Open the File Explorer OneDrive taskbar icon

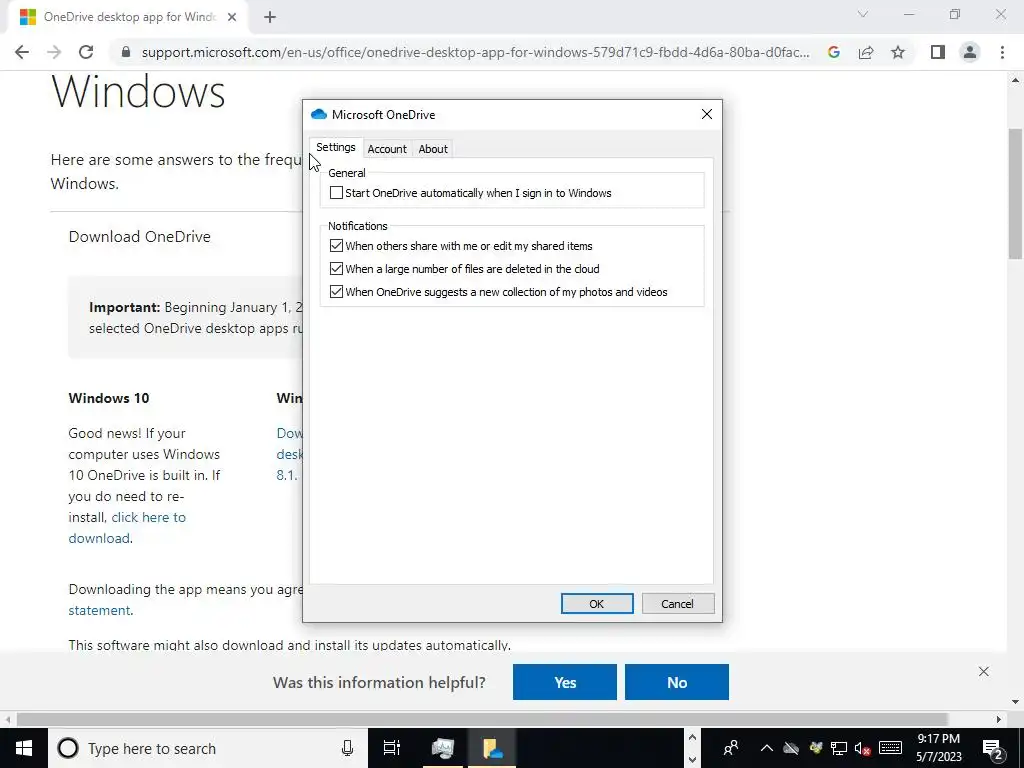click(x=492, y=748)
